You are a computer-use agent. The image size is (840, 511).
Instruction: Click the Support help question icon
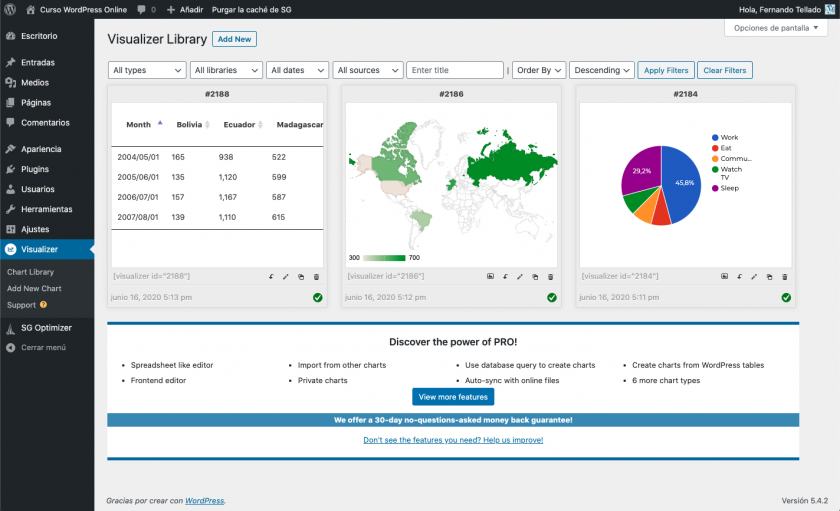[x=44, y=305]
